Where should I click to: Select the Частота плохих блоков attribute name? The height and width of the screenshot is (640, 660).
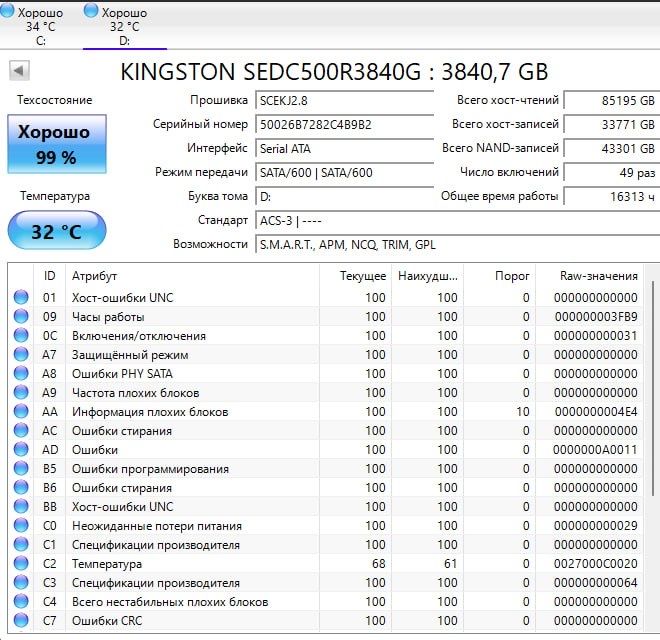tap(136, 392)
